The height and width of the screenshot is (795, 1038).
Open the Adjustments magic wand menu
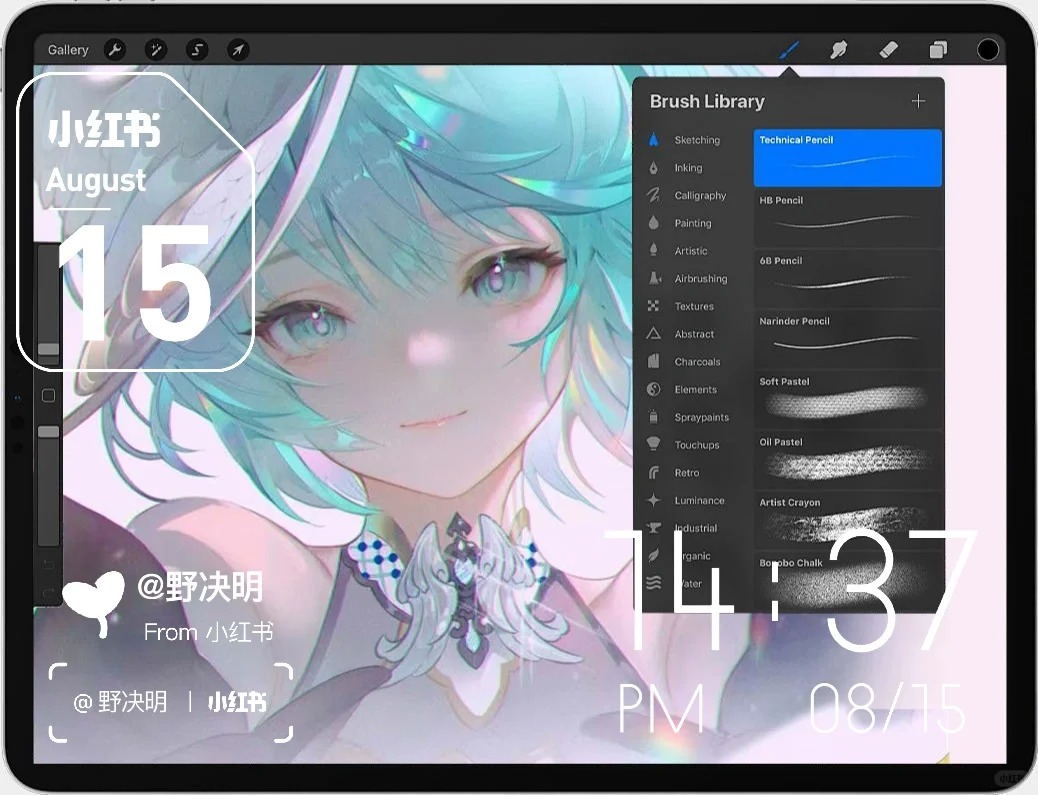(156, 50)
